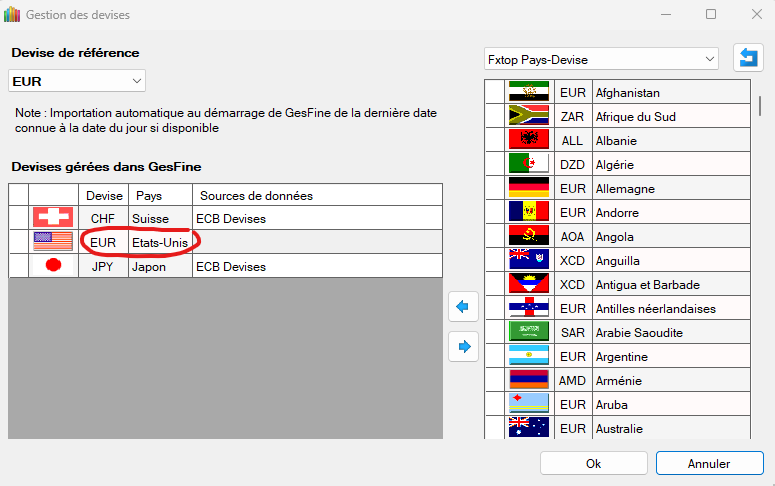
Task: Click the Argentina flag icon
Action: (x=528, y=357)
